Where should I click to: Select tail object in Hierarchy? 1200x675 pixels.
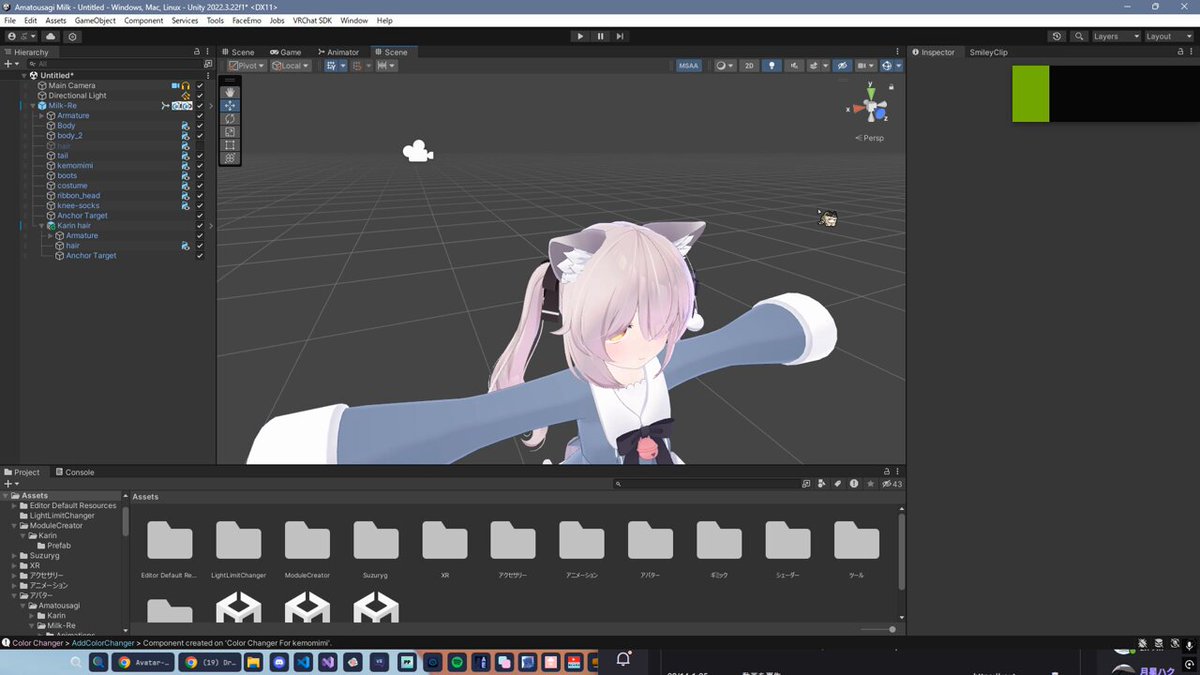pos(63,156)
